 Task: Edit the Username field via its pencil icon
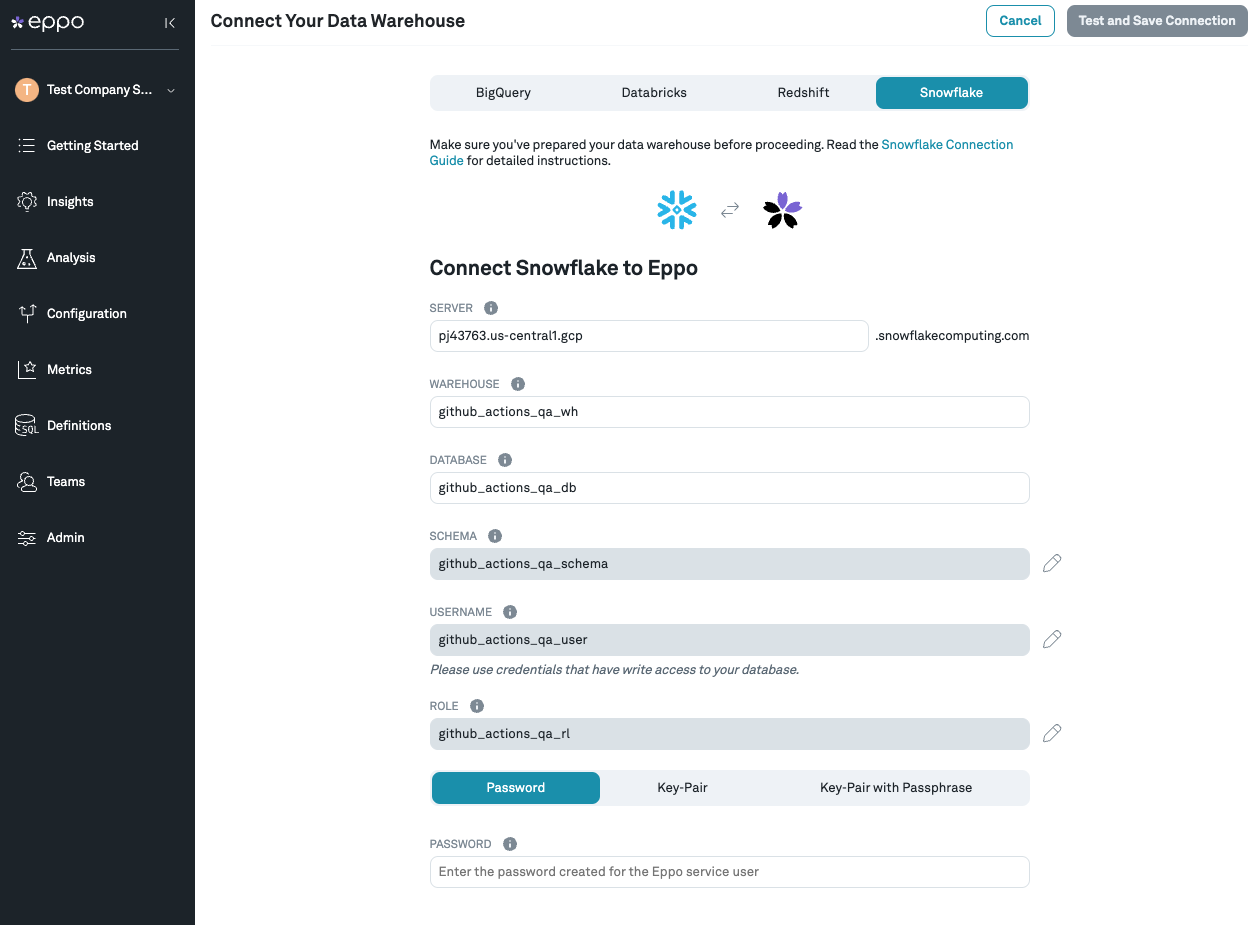(x=1051, y=639)
